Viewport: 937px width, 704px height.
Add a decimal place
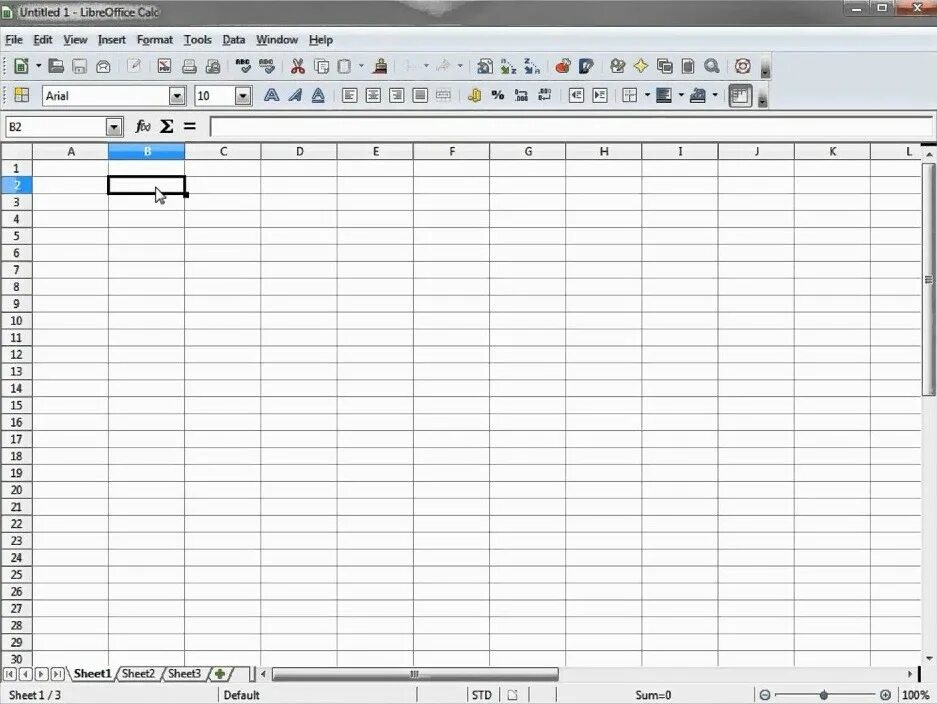[521, 96]
